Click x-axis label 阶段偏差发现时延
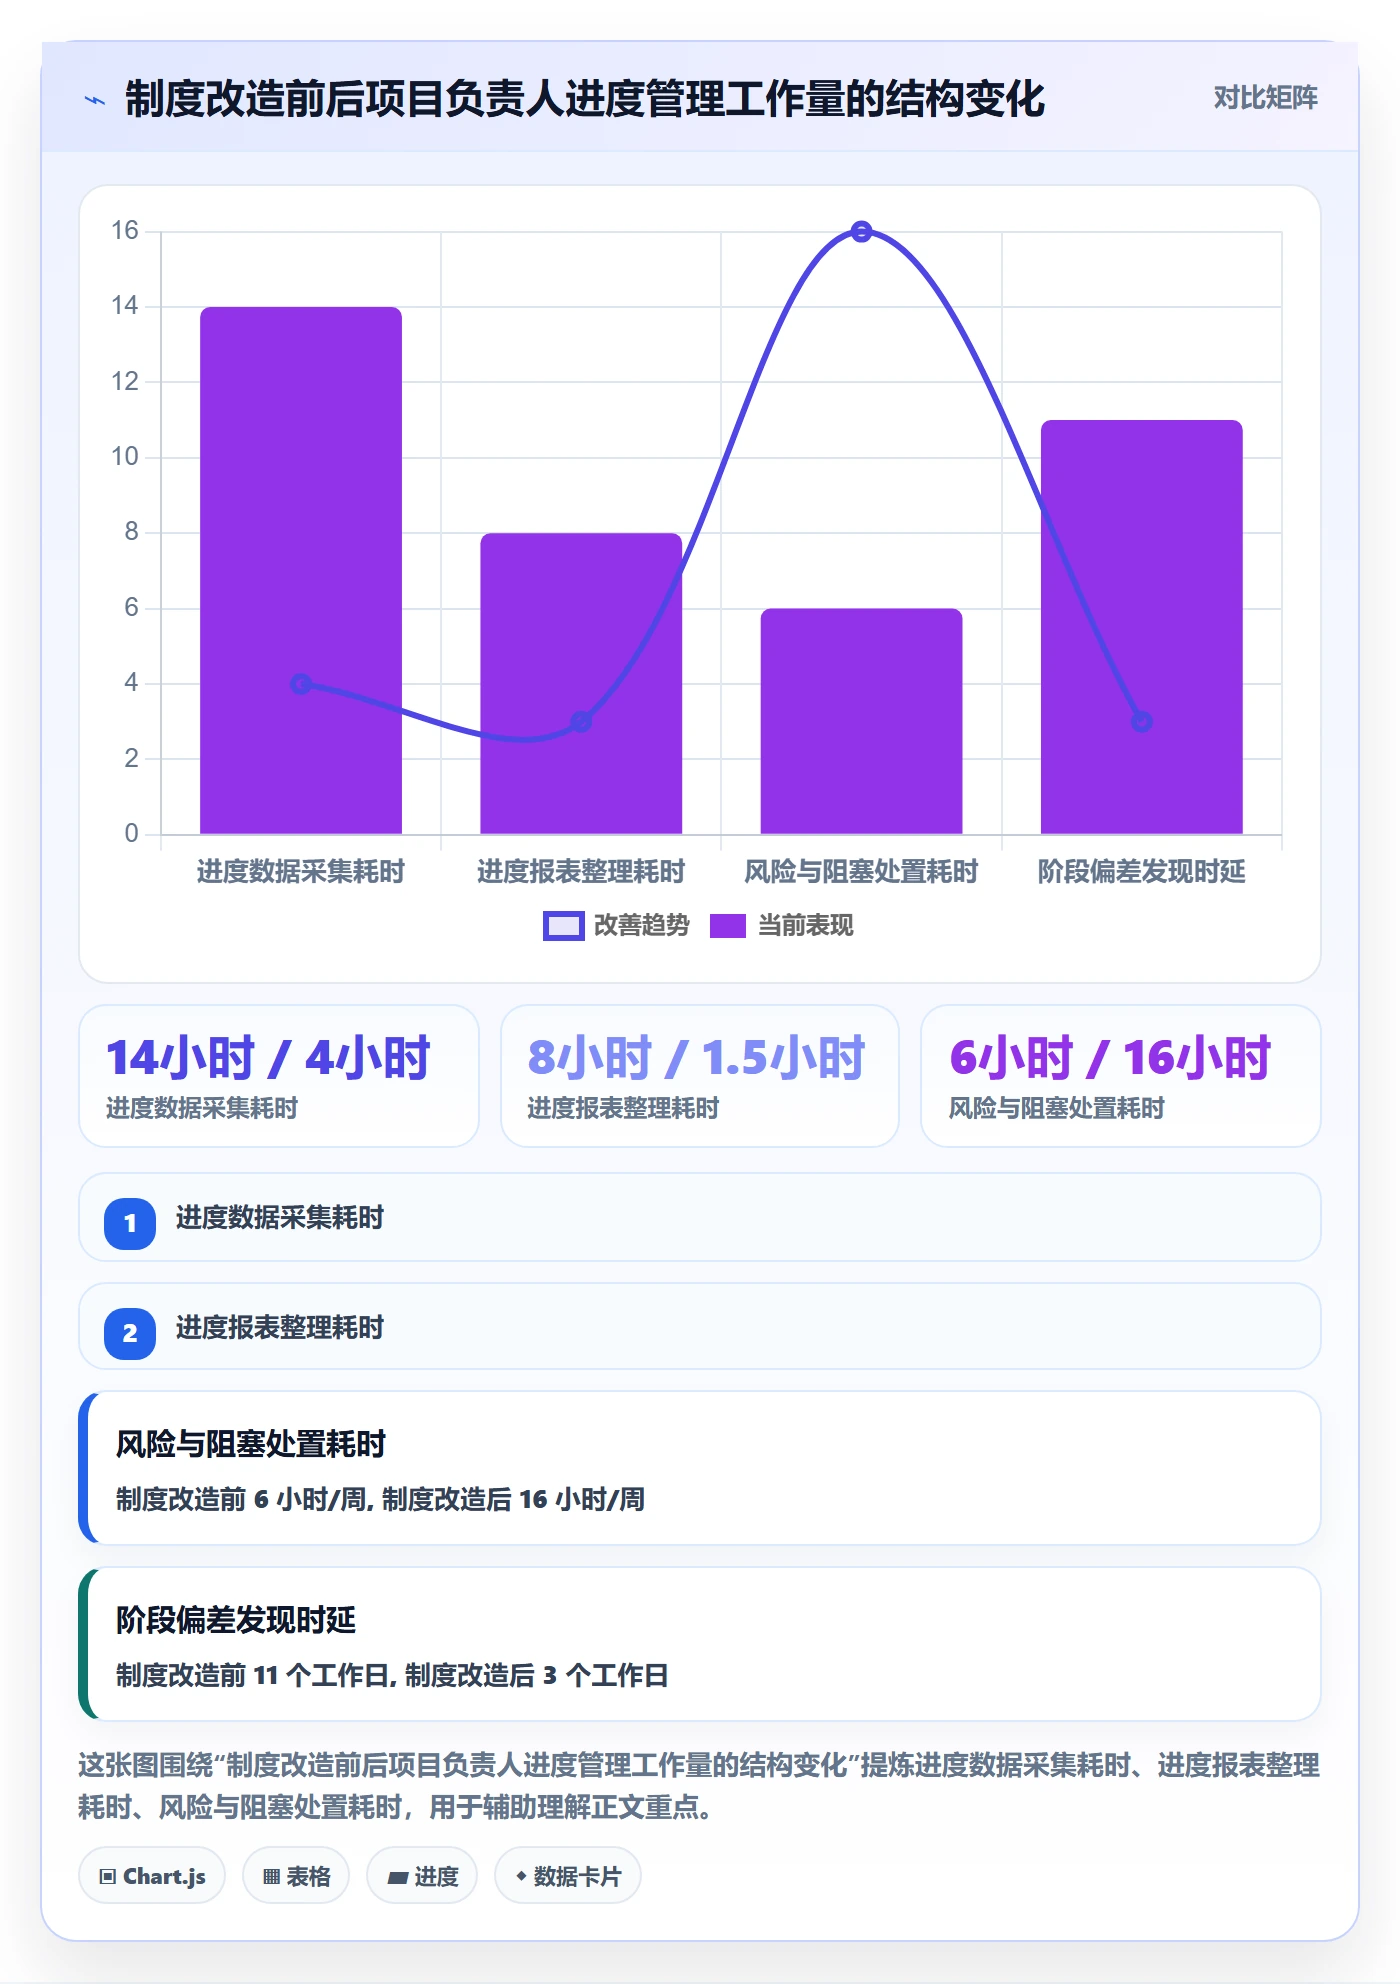The height and width of the screenshot is (1984, 1400). (1141, 872)
